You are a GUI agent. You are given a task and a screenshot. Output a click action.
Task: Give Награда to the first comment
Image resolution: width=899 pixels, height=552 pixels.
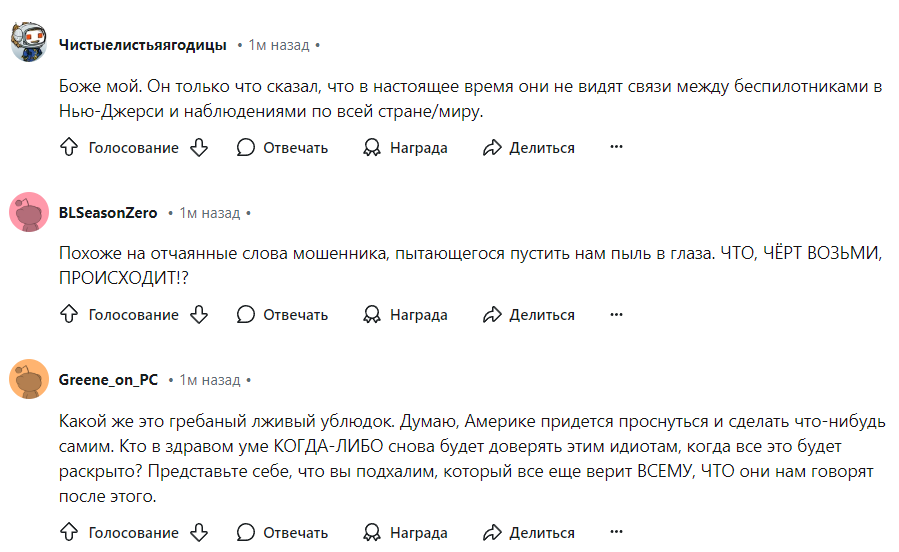tap(405, 147)
